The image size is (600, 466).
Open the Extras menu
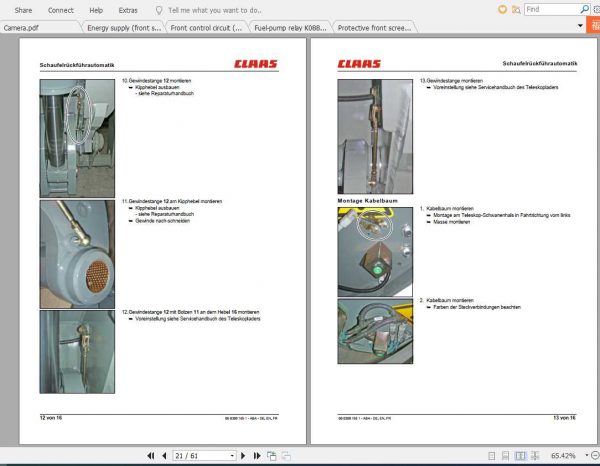128,9
